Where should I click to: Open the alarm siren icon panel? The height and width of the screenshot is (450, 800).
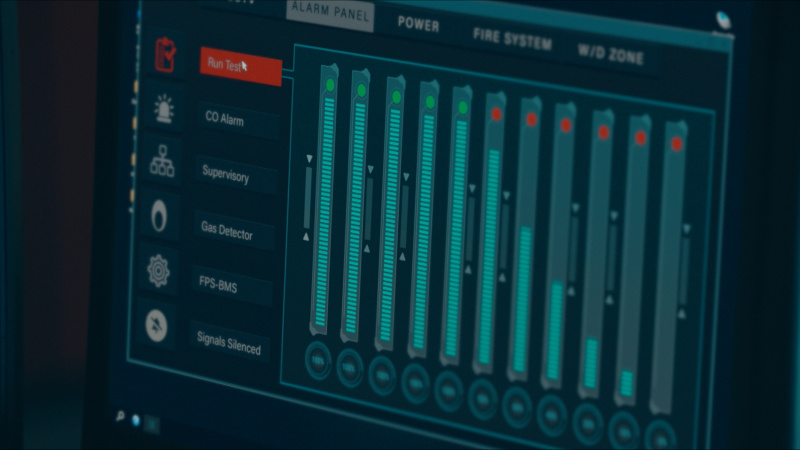point(164,108)
